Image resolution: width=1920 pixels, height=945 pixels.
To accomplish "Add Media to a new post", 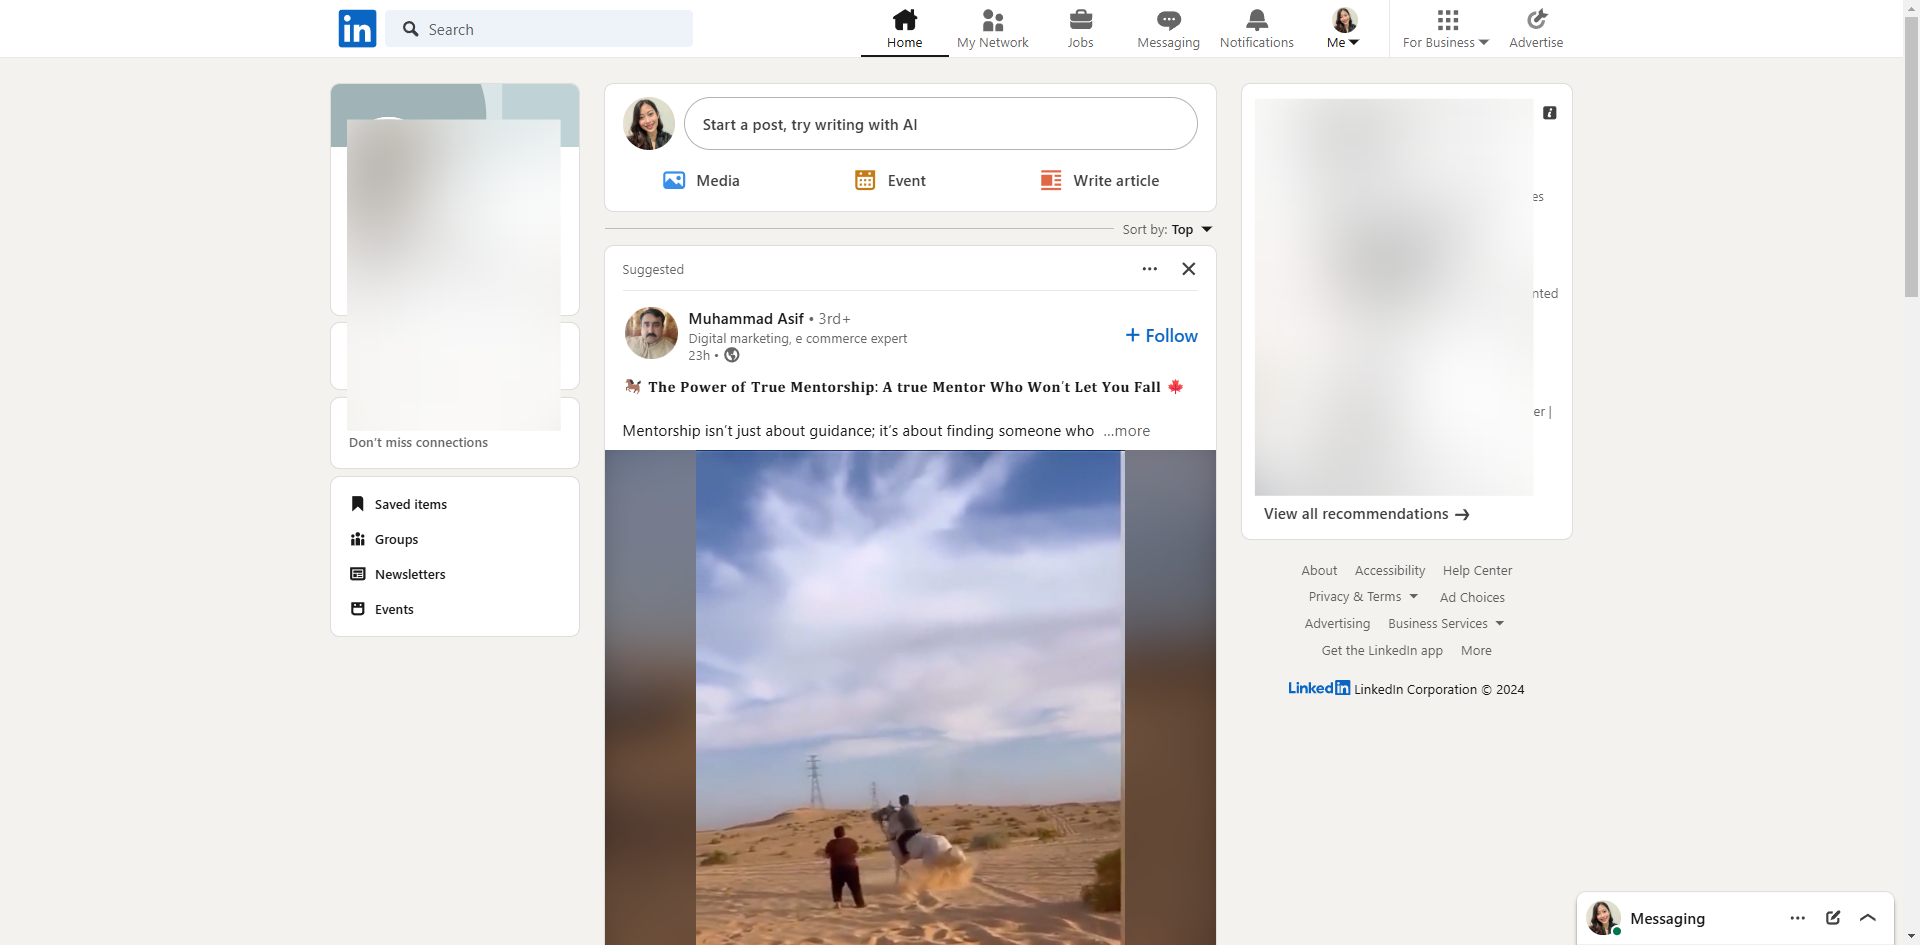I will click(x=701, y=181).
